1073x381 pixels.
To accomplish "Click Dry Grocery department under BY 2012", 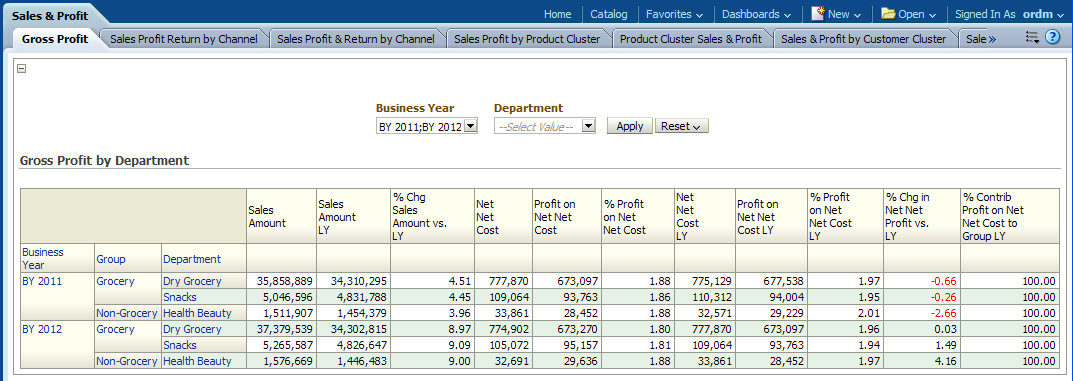I will (x=192, y=329).
